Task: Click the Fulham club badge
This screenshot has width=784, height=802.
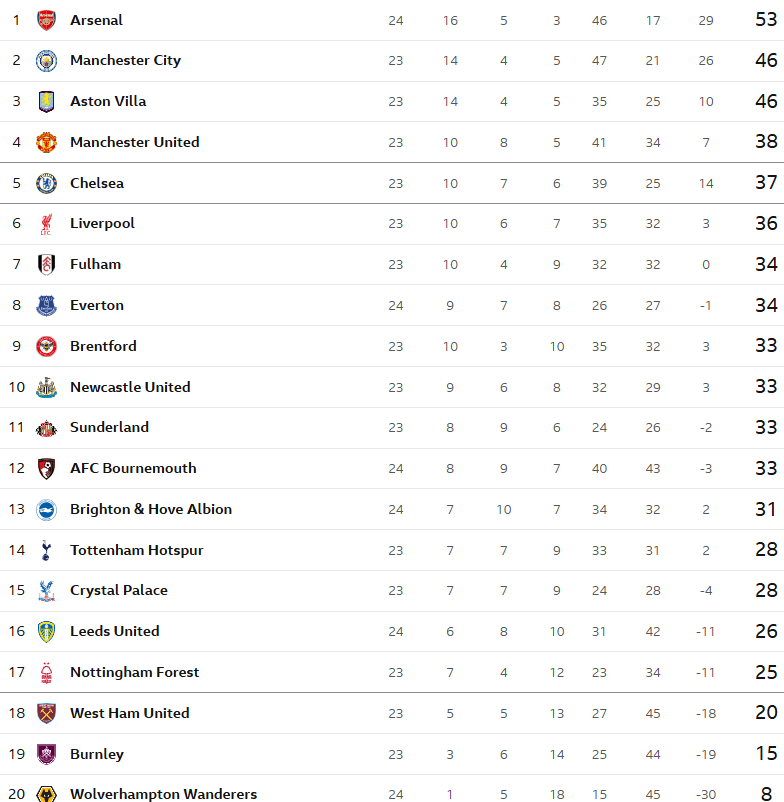Action: coord(46,265)
